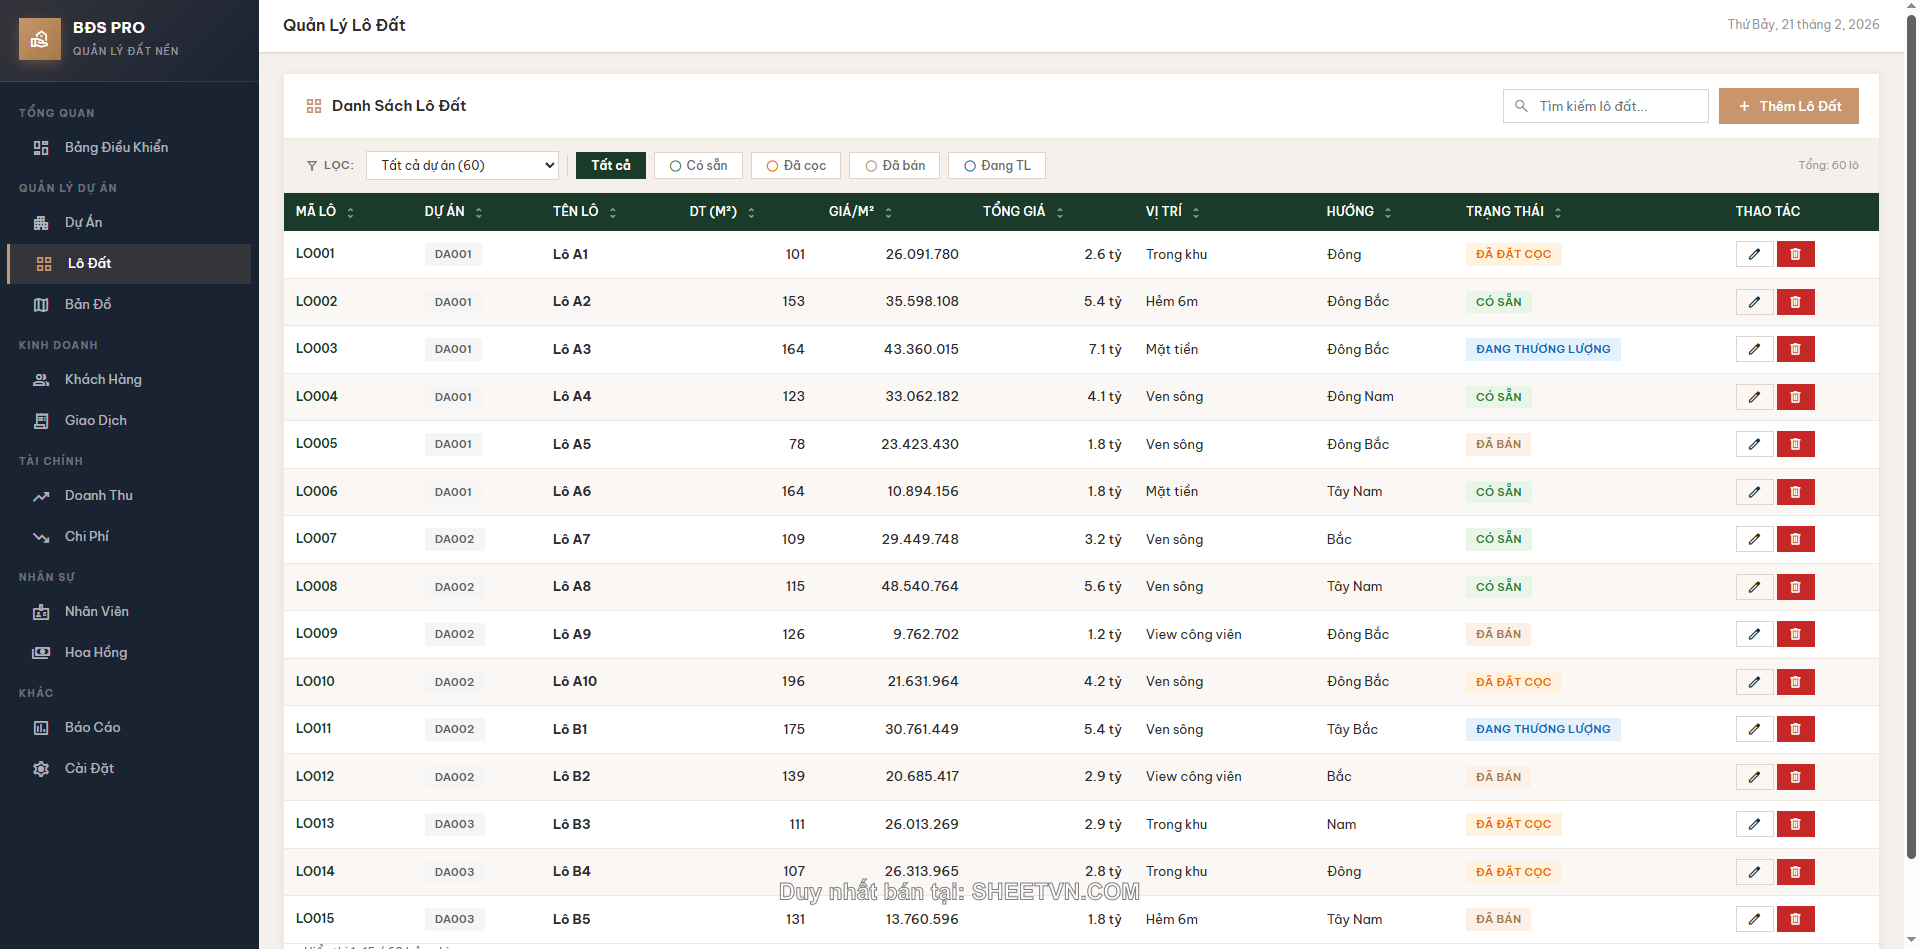Image resolution: width=1919 pixels, height=949 pixels.
Task: Click the edit pencil icon for LO0001
Action: click(x=1754, y=254)
